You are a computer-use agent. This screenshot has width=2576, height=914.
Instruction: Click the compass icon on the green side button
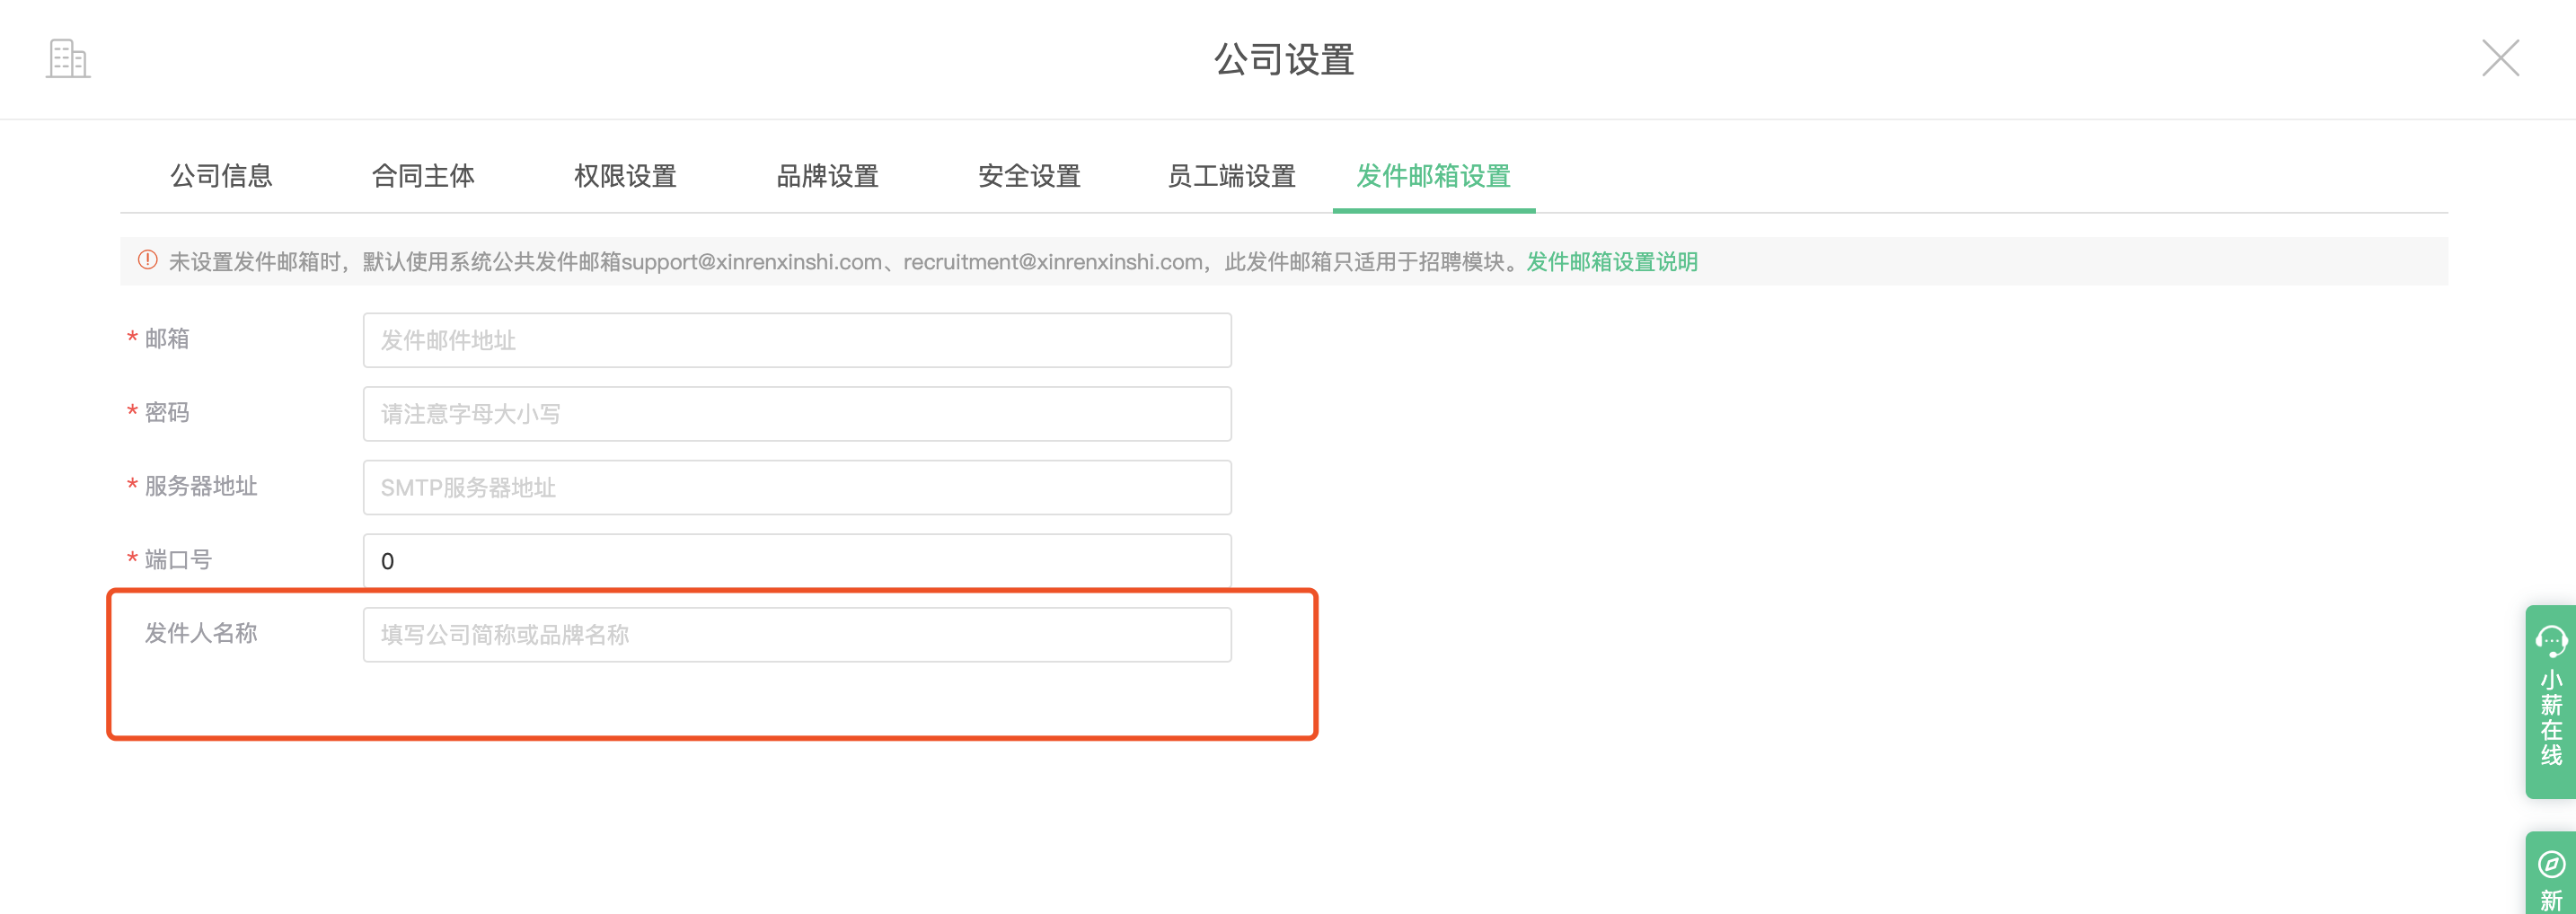click(x=2551, y=864)
